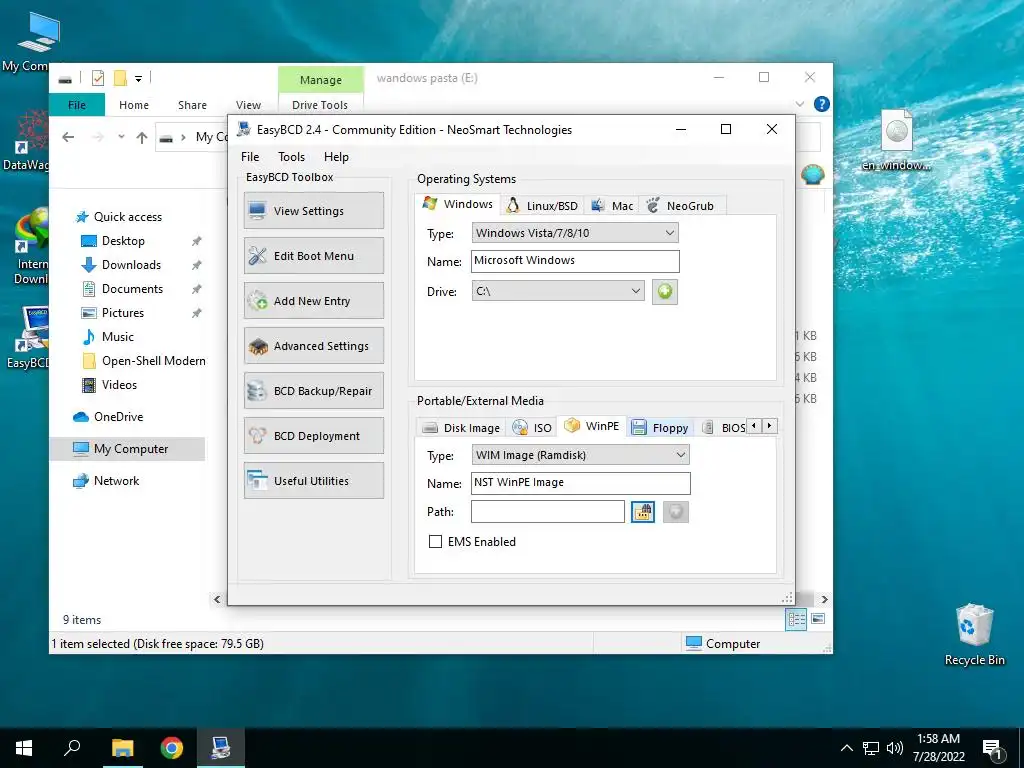Click the Add New Entry button
Viewport: 1024px width, 768px height.
point(313,301)
